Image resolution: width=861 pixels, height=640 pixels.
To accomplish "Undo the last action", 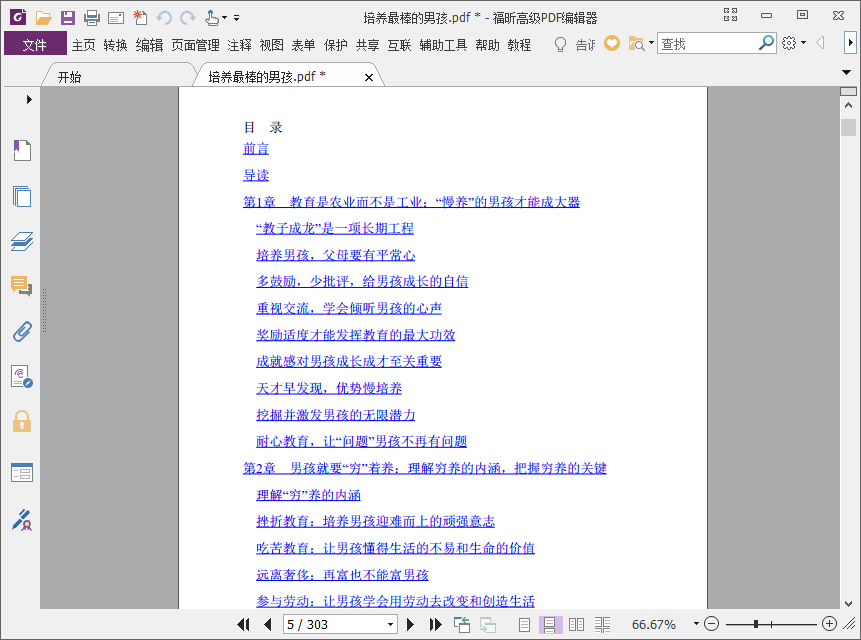I will 164,18.
